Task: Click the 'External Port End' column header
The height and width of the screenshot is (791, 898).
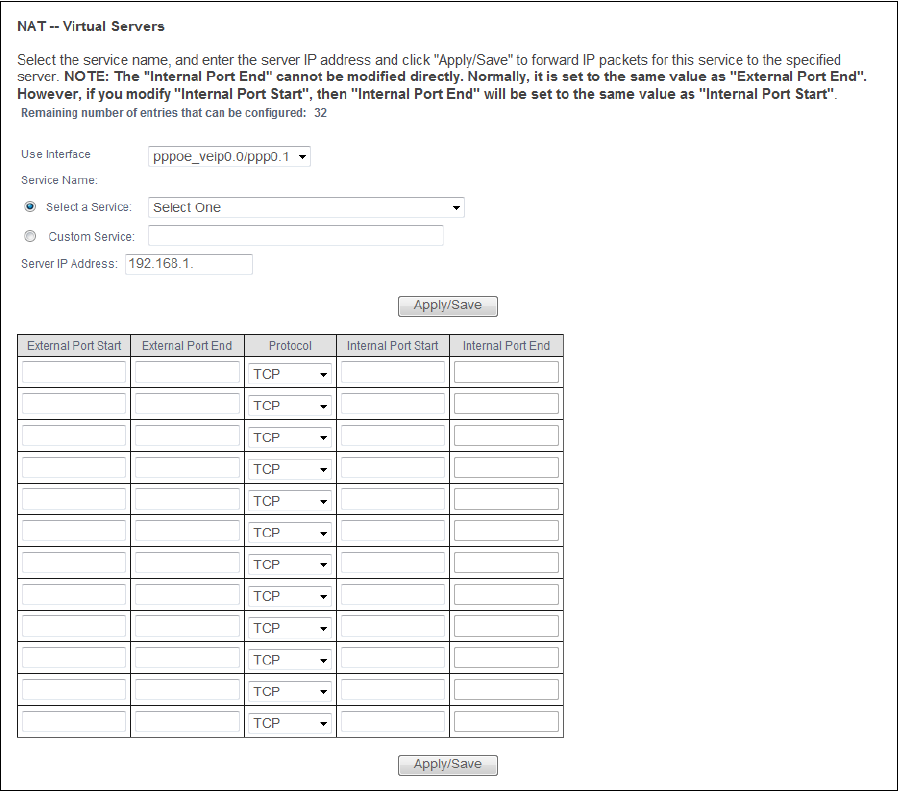Action: click(x=187, y=346)
